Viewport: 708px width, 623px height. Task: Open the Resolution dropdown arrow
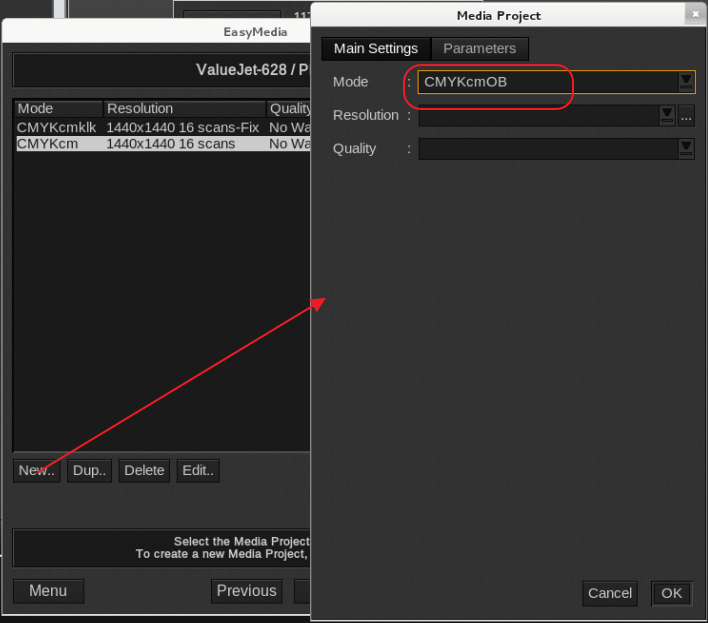[x=667, y=116]
